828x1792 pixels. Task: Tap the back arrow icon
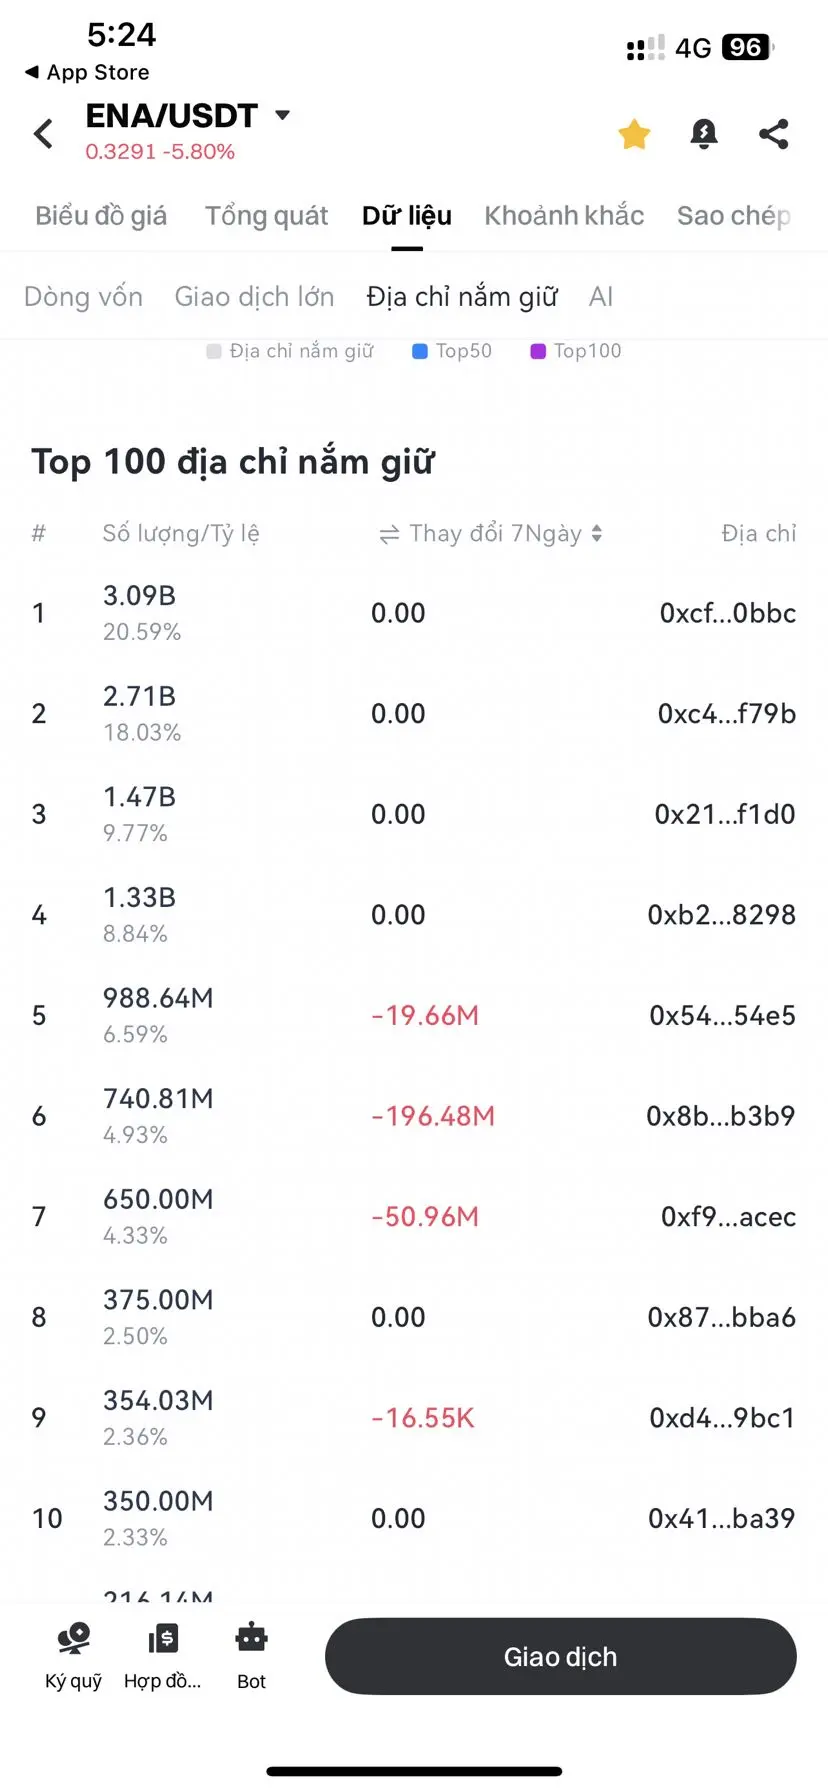point(43,133)
